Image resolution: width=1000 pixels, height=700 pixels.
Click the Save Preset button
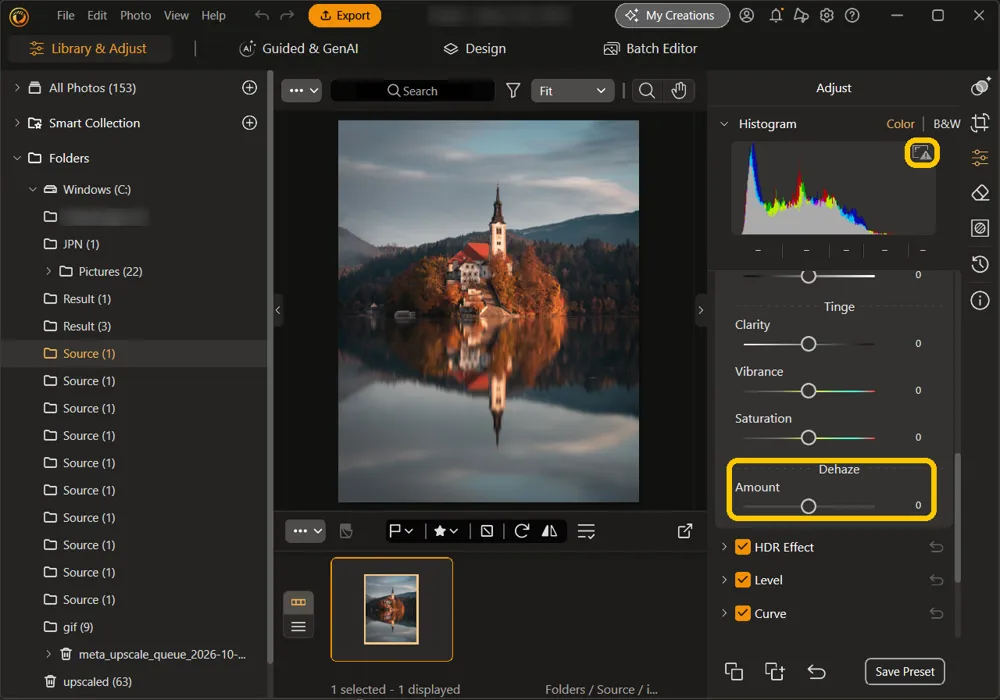[x=904, y=671]
